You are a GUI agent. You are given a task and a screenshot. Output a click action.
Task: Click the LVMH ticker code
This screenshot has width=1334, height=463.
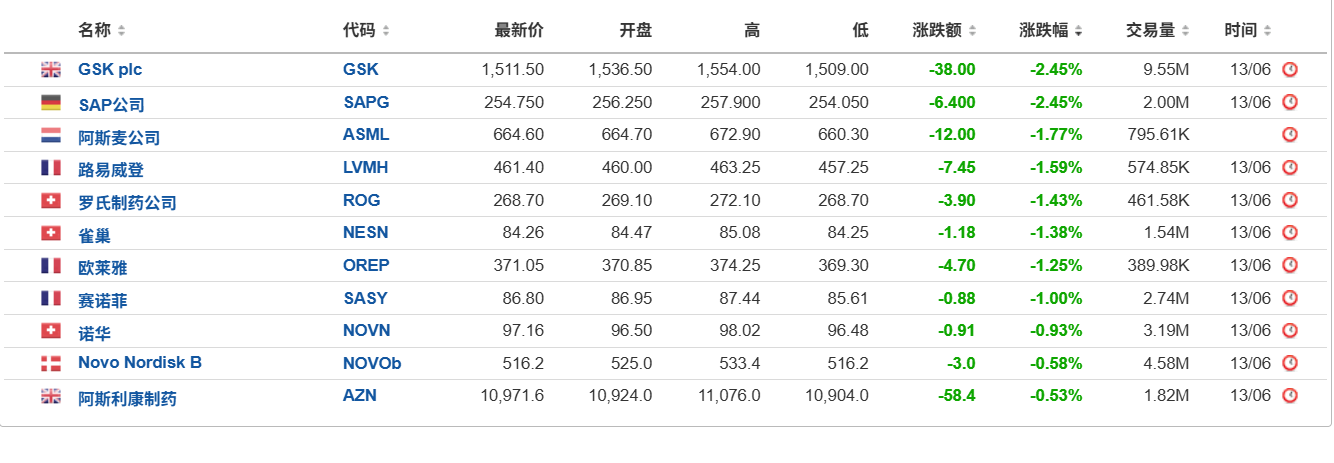366,167
